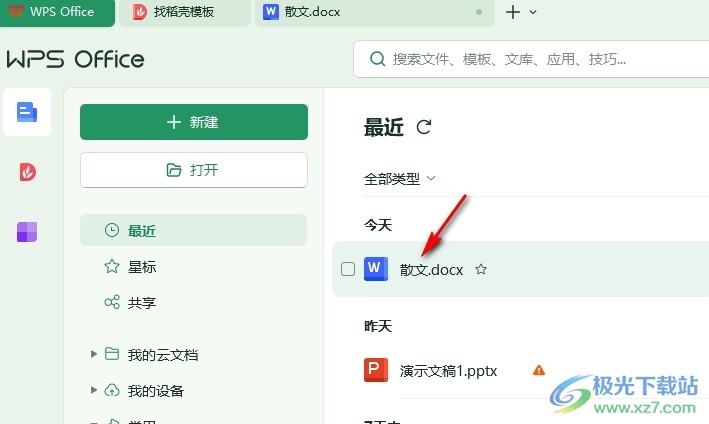Refresh the 最近 recent list
Viewport: 709px width, 424px height.
(424, 127)
